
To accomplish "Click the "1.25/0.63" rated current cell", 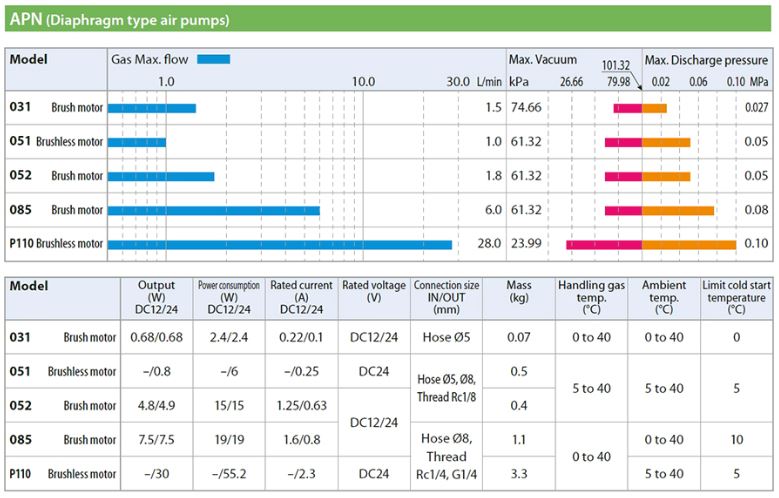I will [301, 406].
